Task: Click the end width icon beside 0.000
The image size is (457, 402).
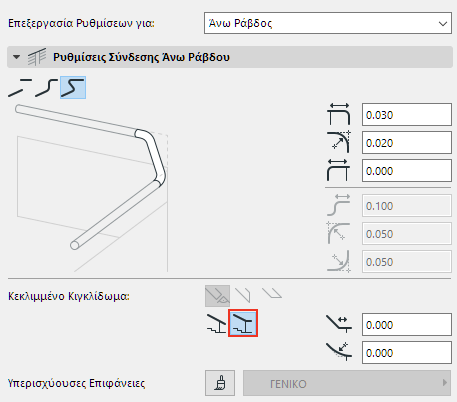Action: pyautogui.click(x=338, y=170)
